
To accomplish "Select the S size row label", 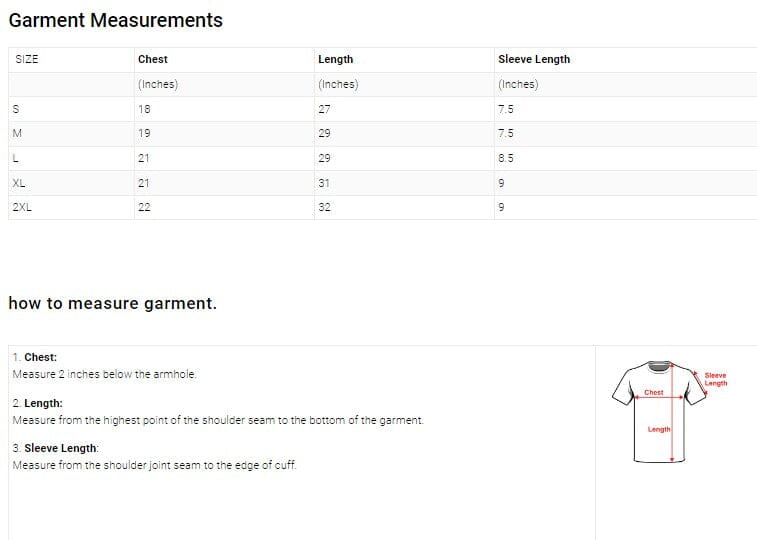I will point(15,109).
